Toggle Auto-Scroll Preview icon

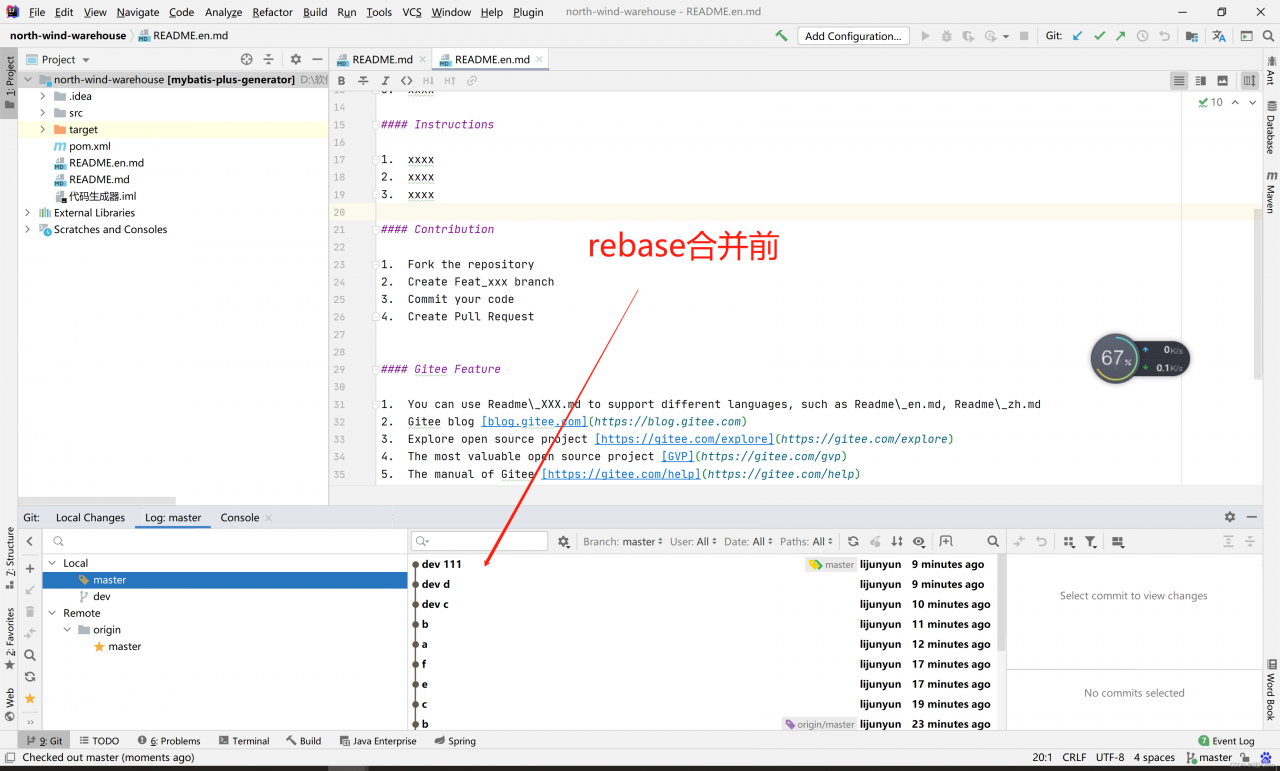[x=1250, y=81]
